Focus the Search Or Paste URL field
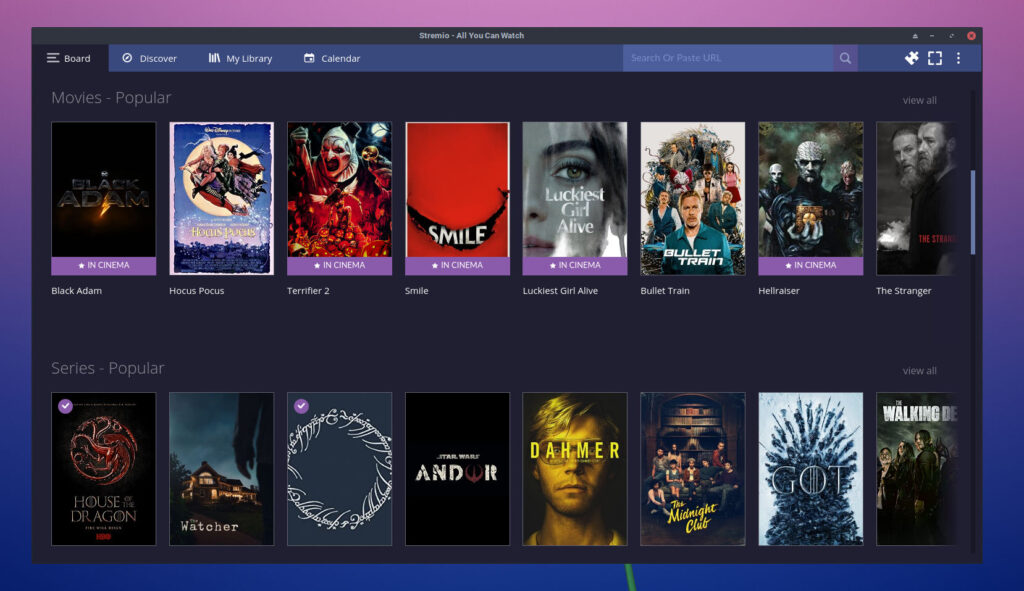Image resolution: width=1024 pixels, height=591 pixels. 728,58
